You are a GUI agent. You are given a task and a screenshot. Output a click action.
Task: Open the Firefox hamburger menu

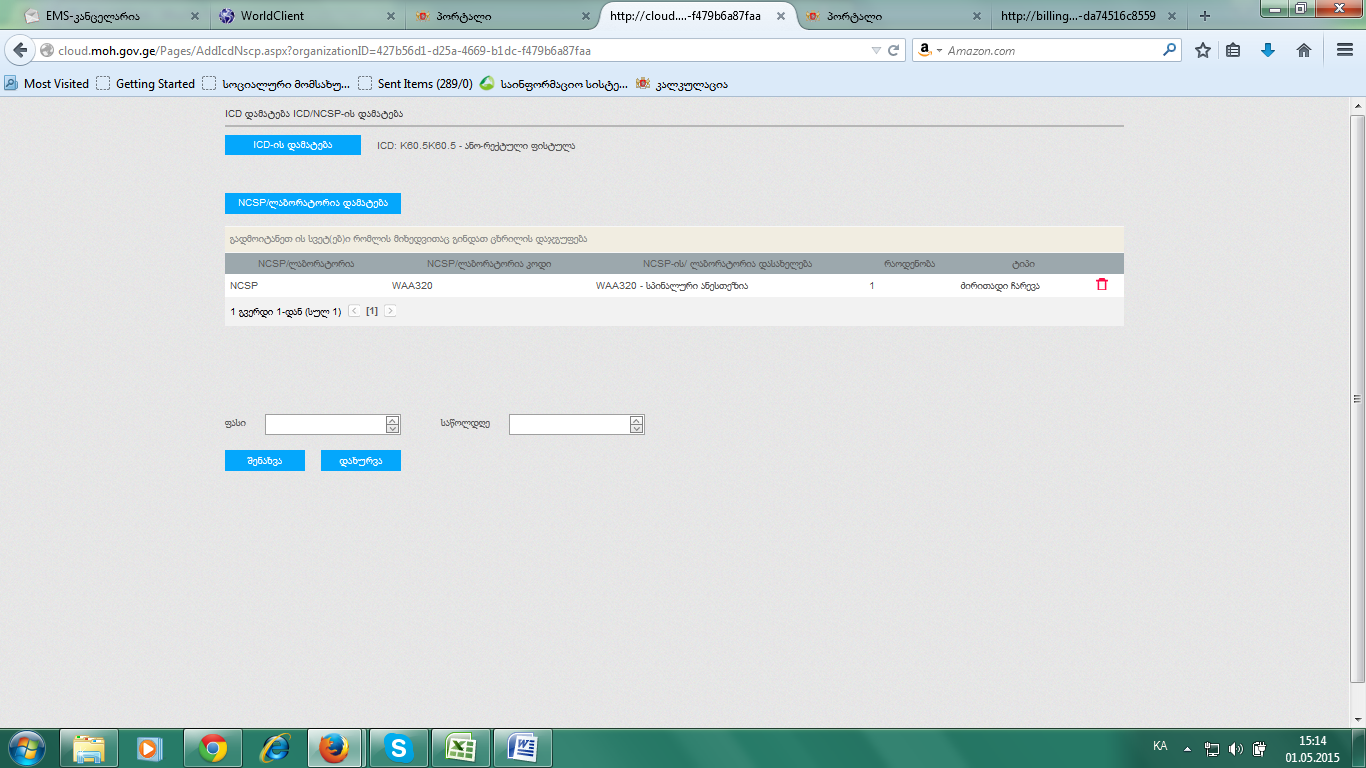click(1344, 51)
